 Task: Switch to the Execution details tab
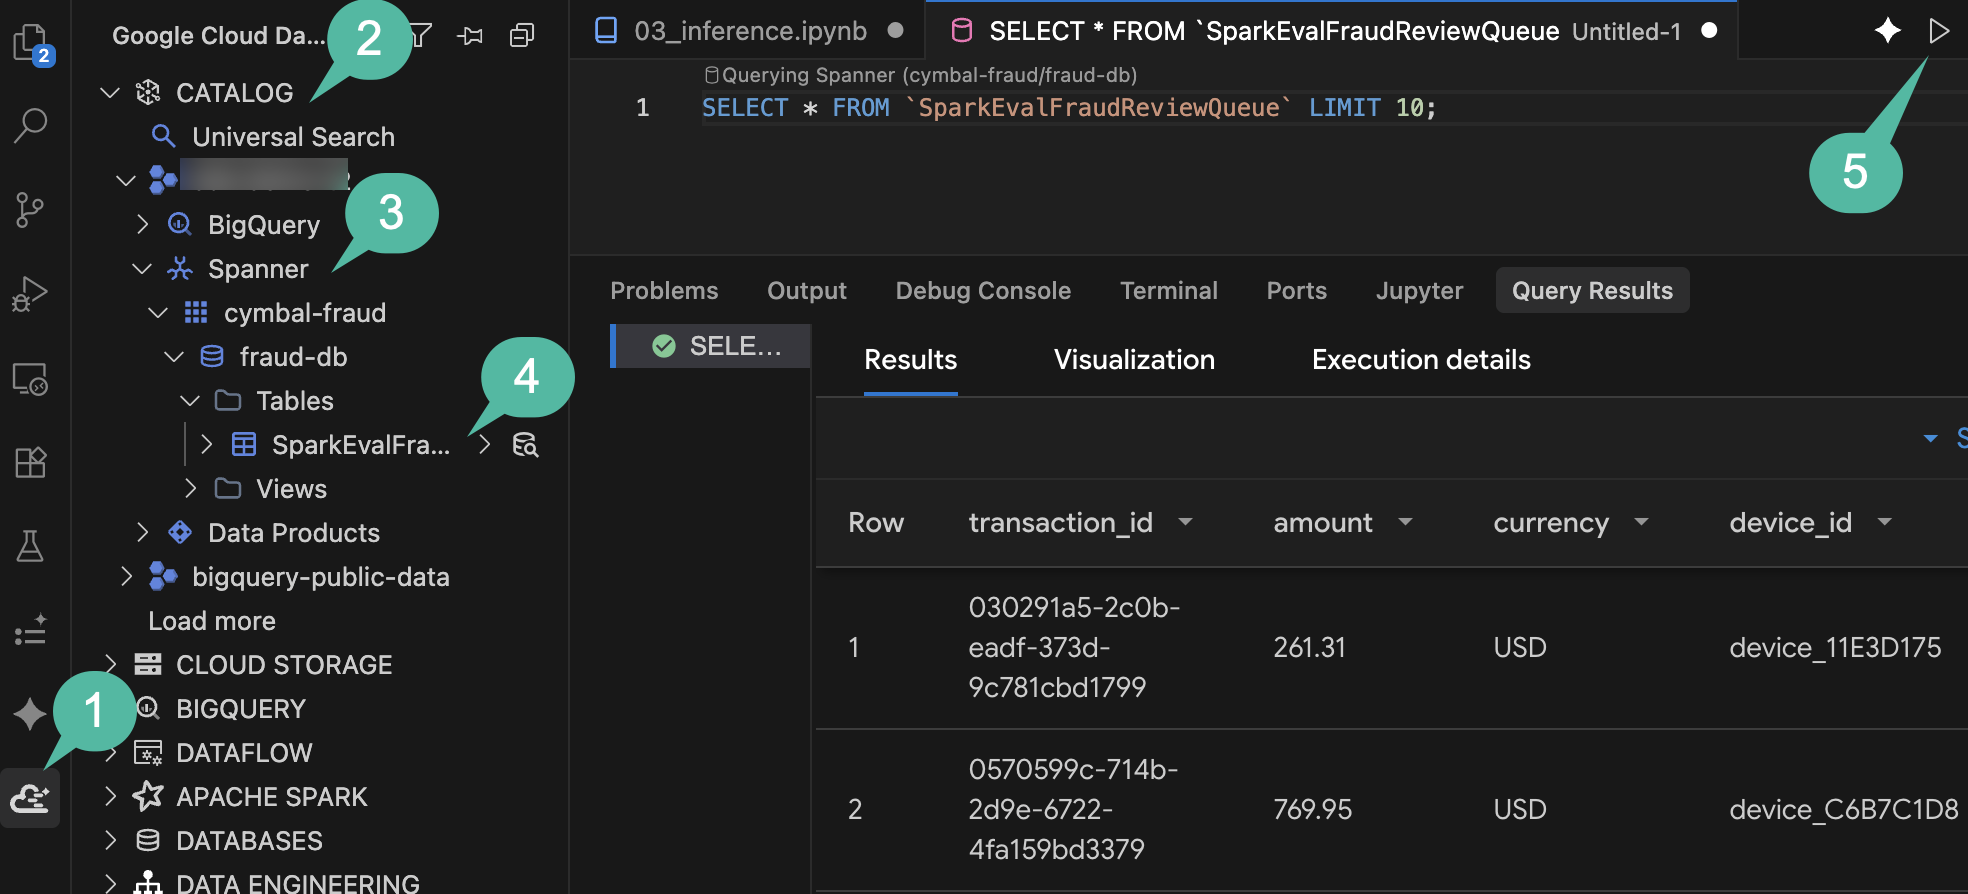click(1421, 360)
